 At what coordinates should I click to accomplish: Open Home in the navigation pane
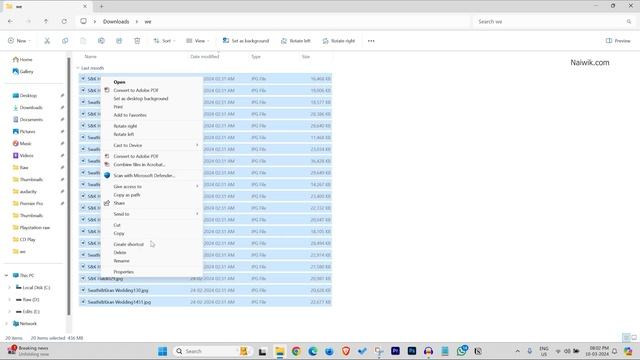tap(22, 60)
